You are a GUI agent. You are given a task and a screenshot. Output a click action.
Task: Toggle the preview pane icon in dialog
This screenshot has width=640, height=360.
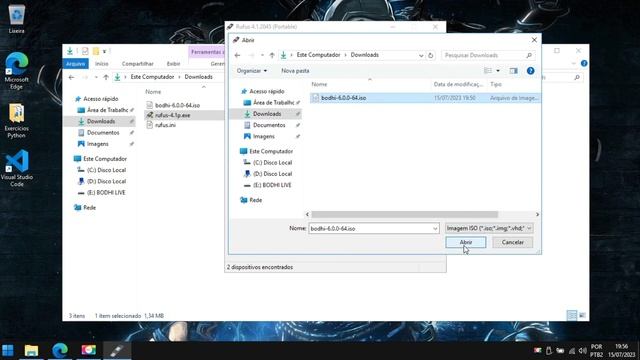pos(513,71)
